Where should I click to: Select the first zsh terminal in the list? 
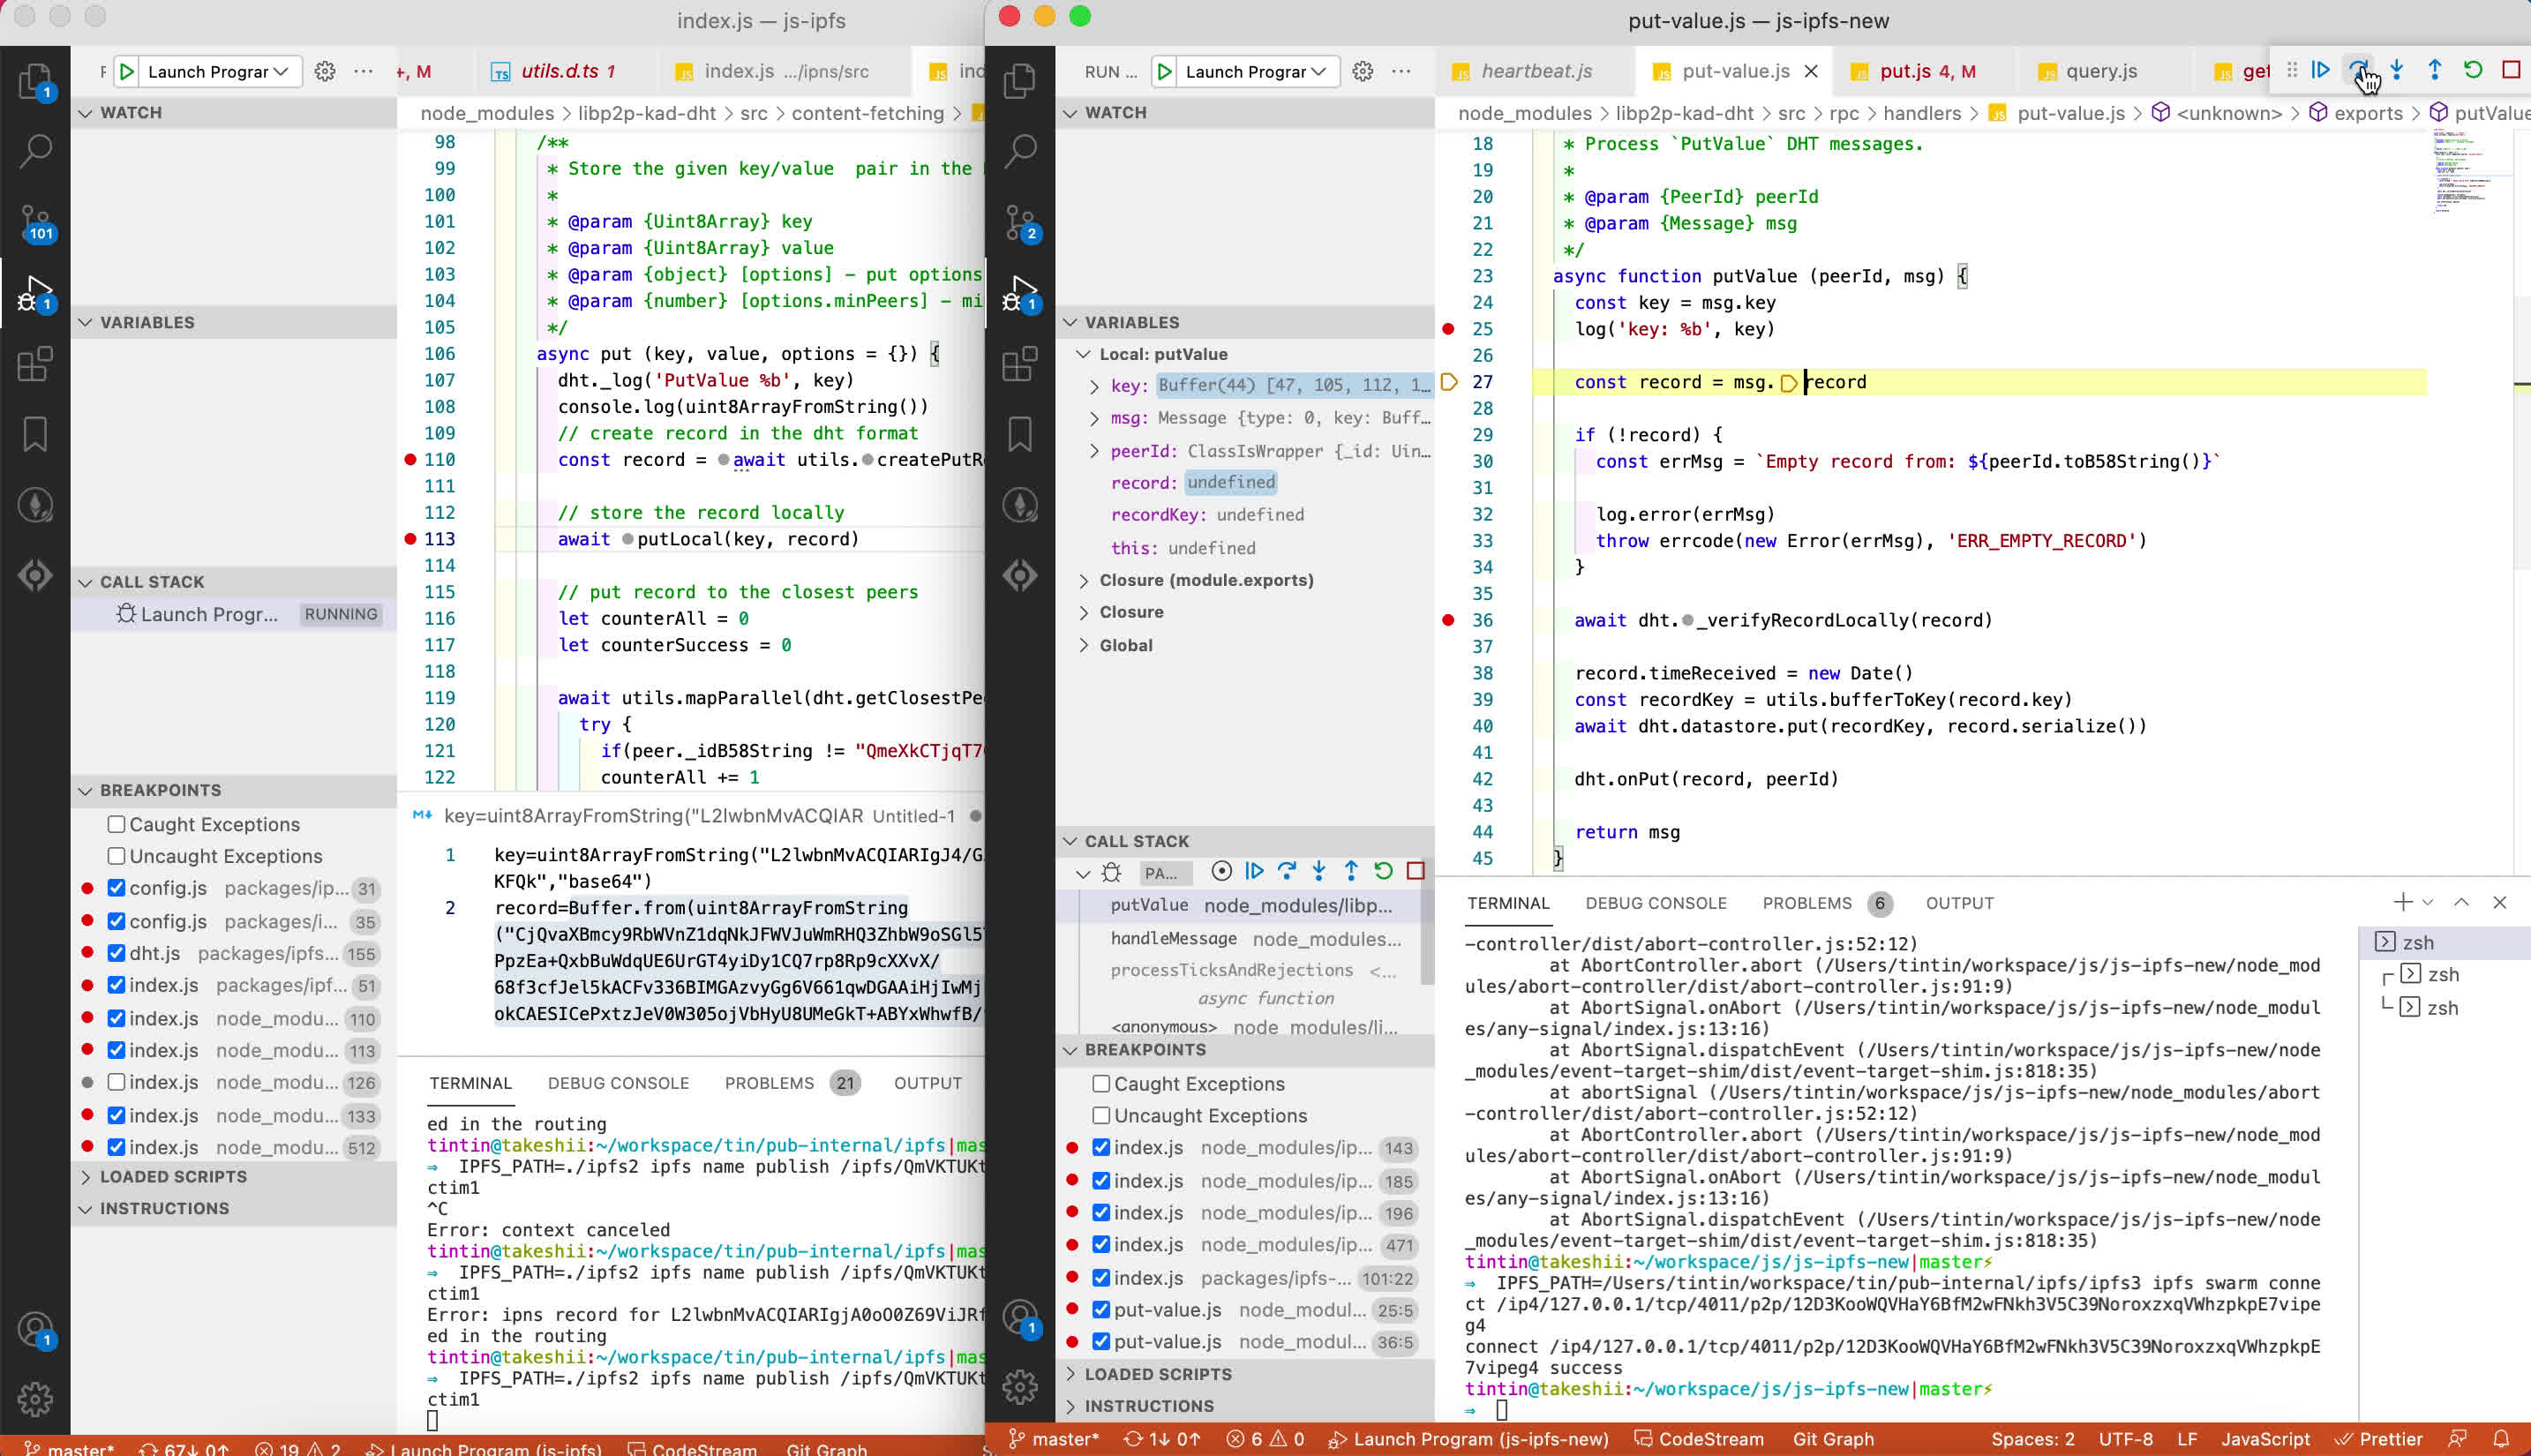(2445, 942)
